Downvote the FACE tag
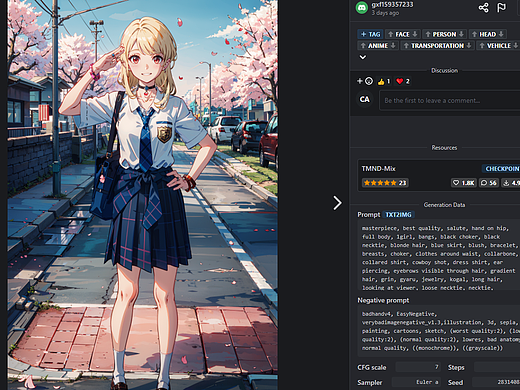This screenshot has height=390, width=520. tap(415, 34)
